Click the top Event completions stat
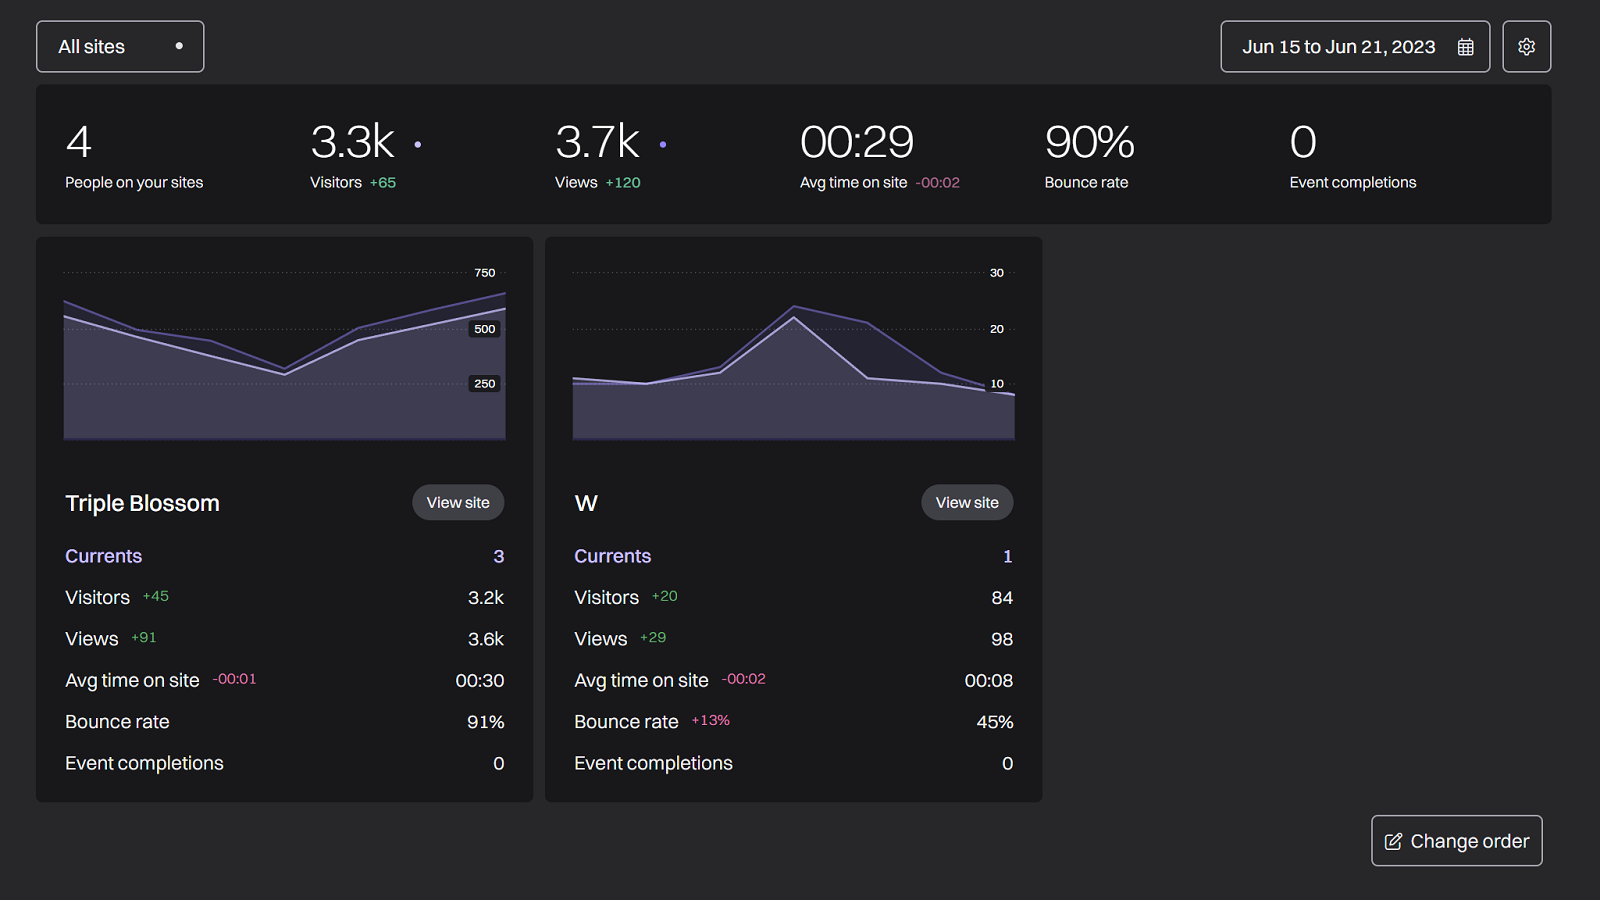The width and height of the screenshot is (1600, 900). click(1353, 155)
